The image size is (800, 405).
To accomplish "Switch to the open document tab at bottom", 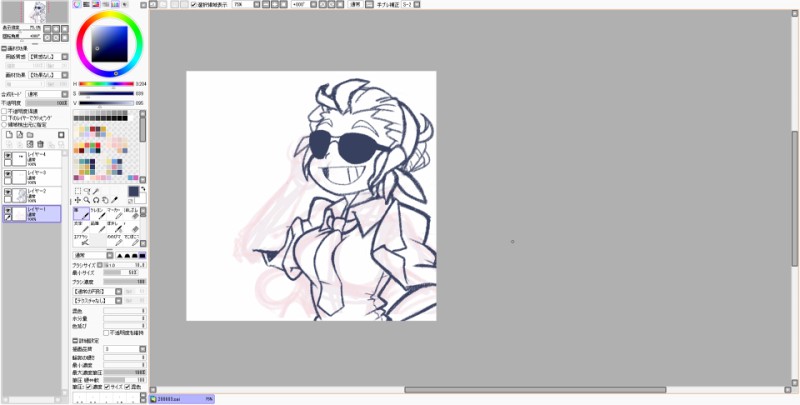I will click(182, 399).
